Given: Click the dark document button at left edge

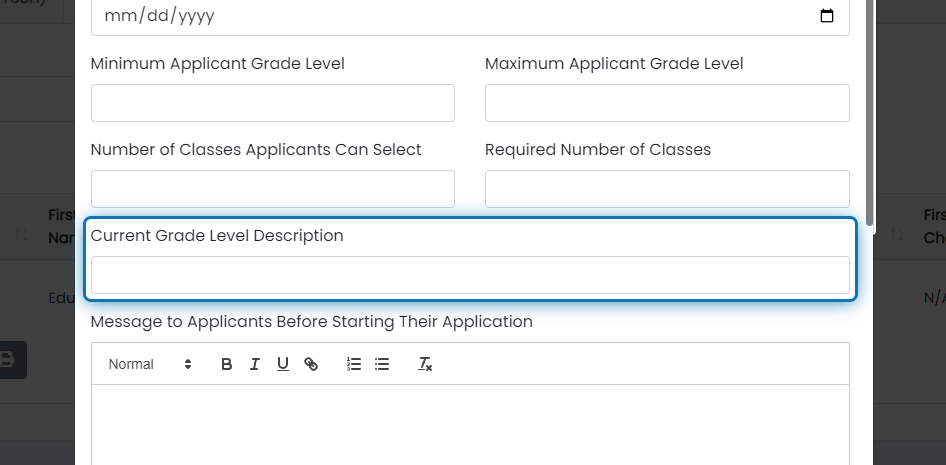Looking at the screenshot, I should [x=9, y=360].
